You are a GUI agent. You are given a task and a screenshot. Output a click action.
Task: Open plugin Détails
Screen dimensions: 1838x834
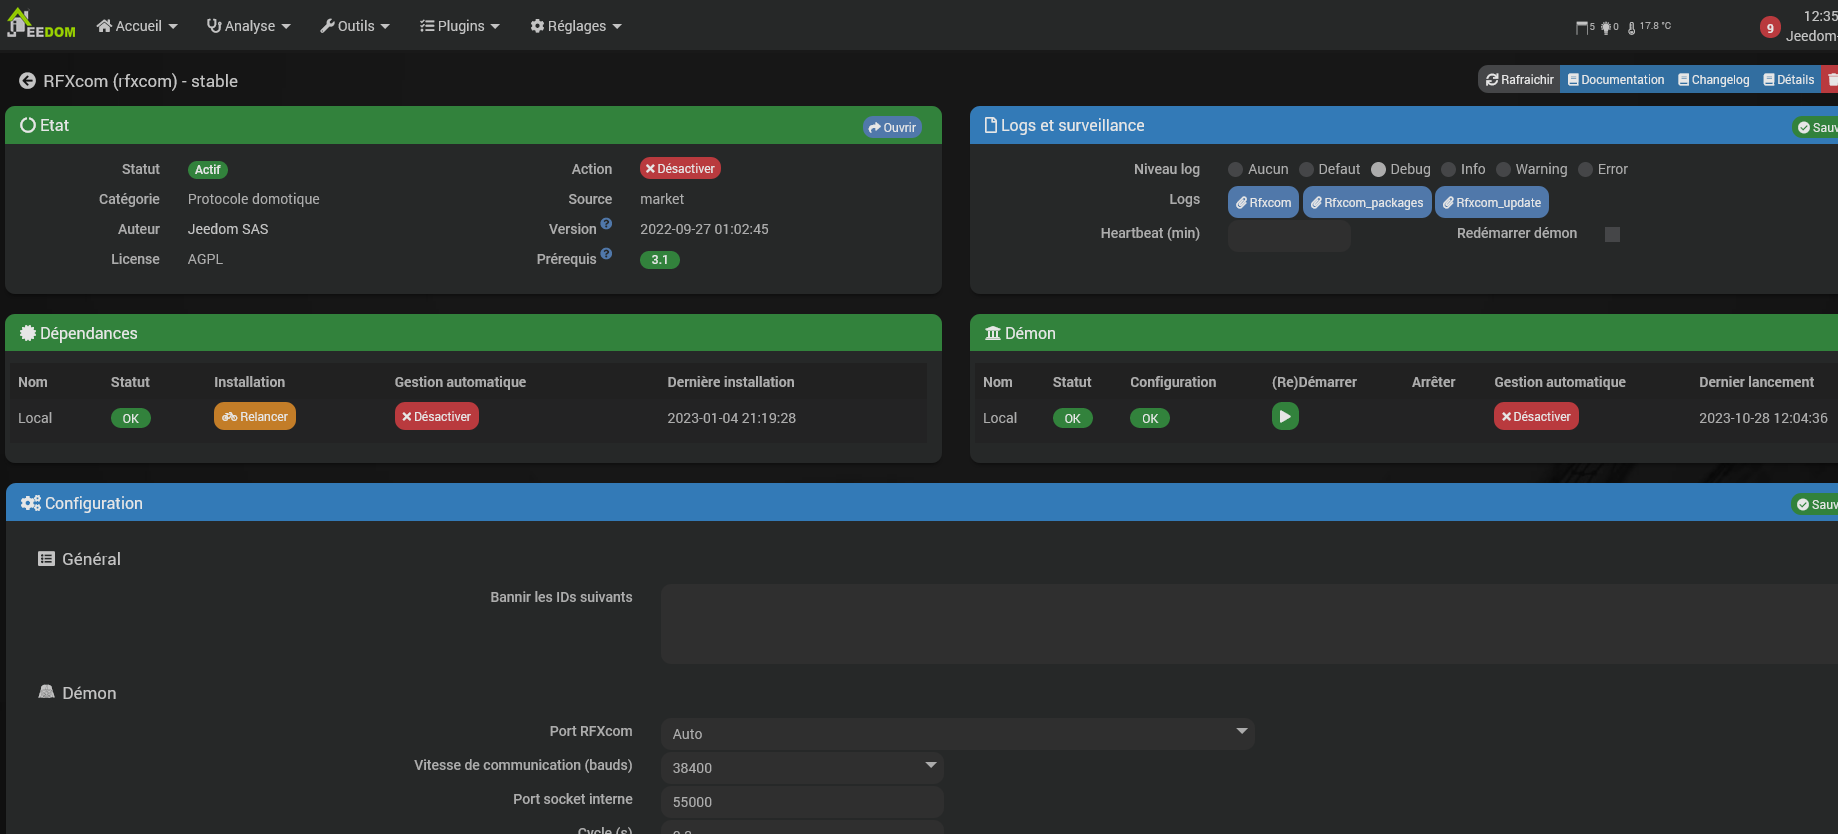(x=1789, y=80)
